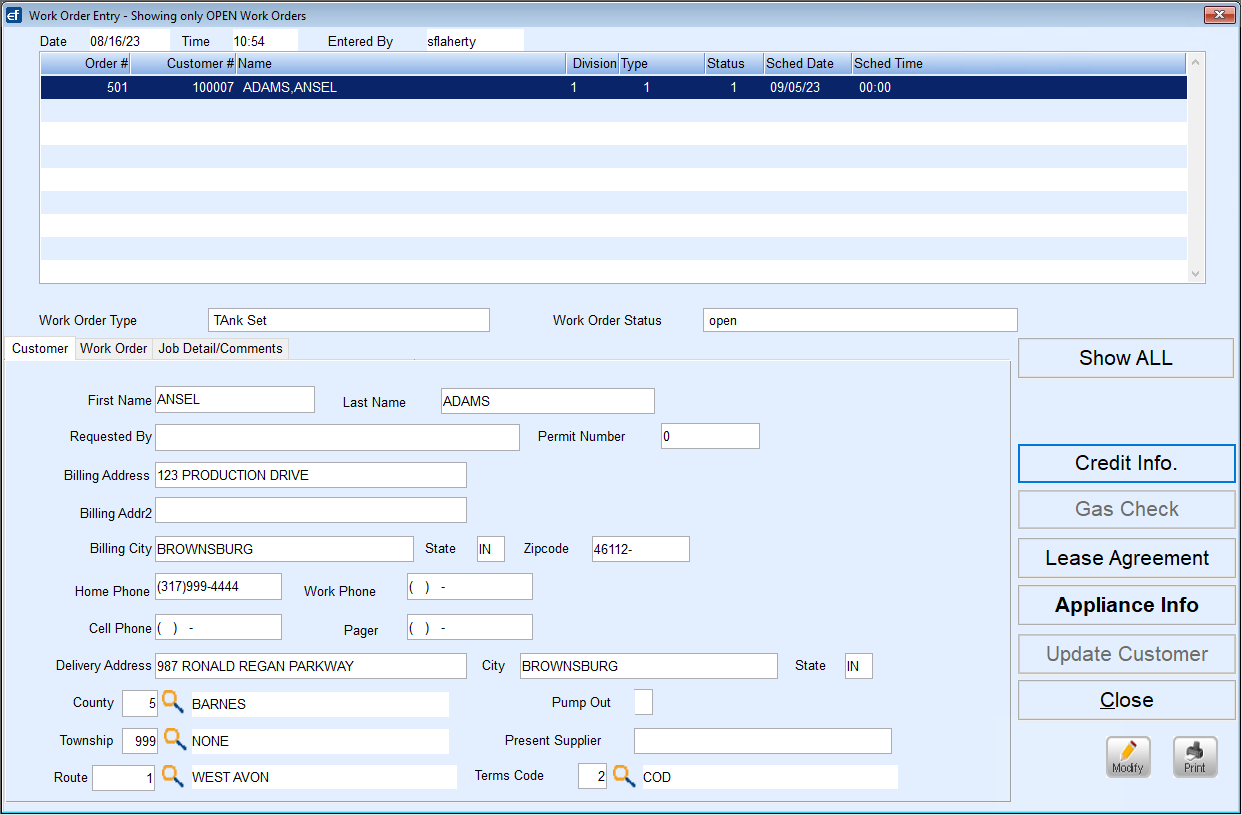Image resolution: width=1242 pixels, height=815 pixels.
Task: Sort by the Order # column header
Action: click(x=86, y=63)
